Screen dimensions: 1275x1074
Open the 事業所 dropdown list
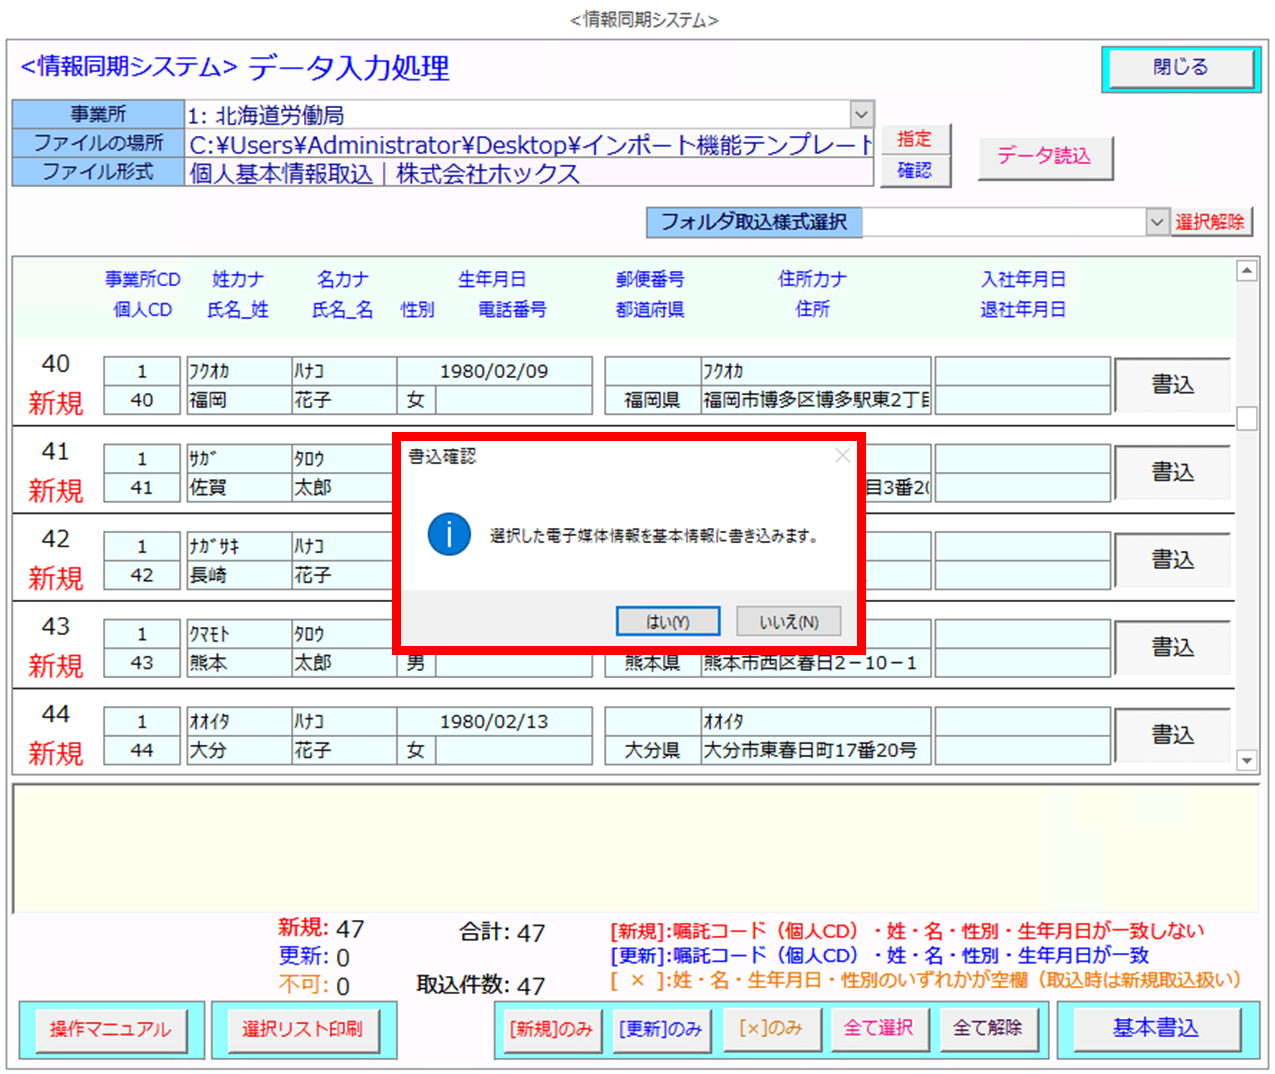tap(861, 114)
